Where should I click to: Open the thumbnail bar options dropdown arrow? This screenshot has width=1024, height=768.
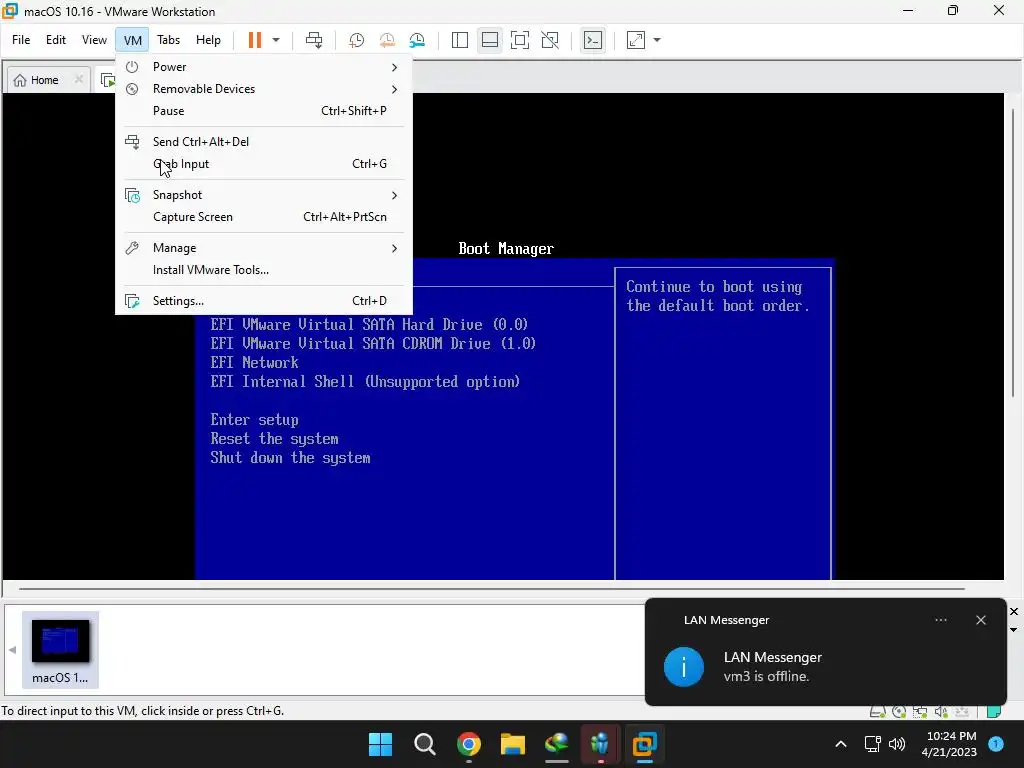tap(1014, 630)
